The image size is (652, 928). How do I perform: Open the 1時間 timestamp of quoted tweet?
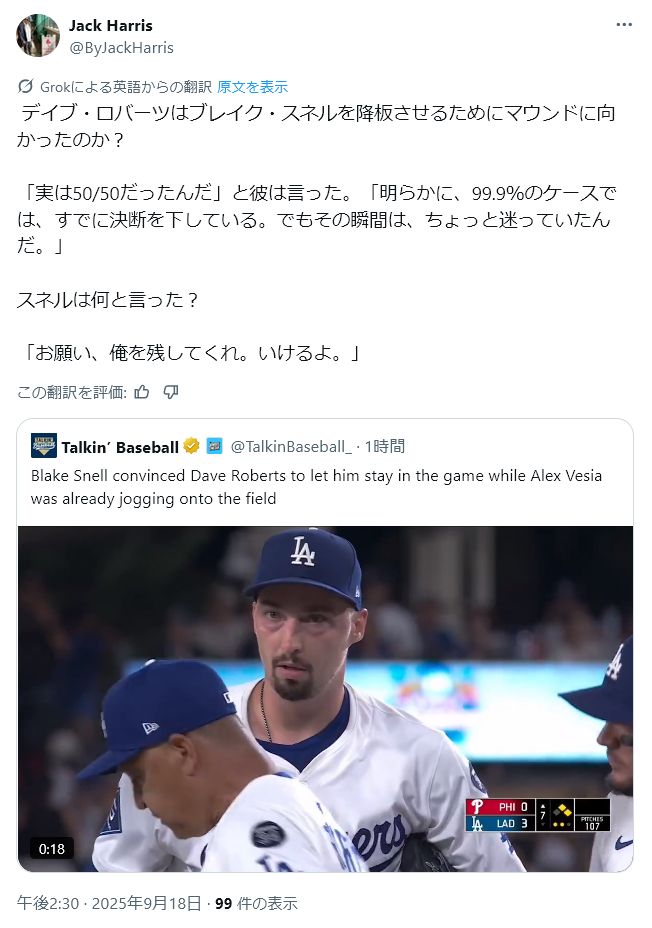click(x=385, y=447)
